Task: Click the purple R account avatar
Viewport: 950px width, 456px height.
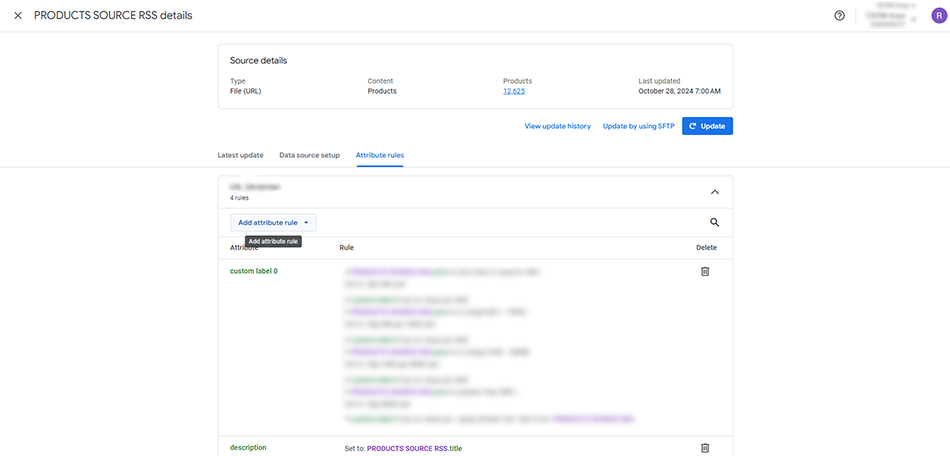Action: (x=937, y=15)
